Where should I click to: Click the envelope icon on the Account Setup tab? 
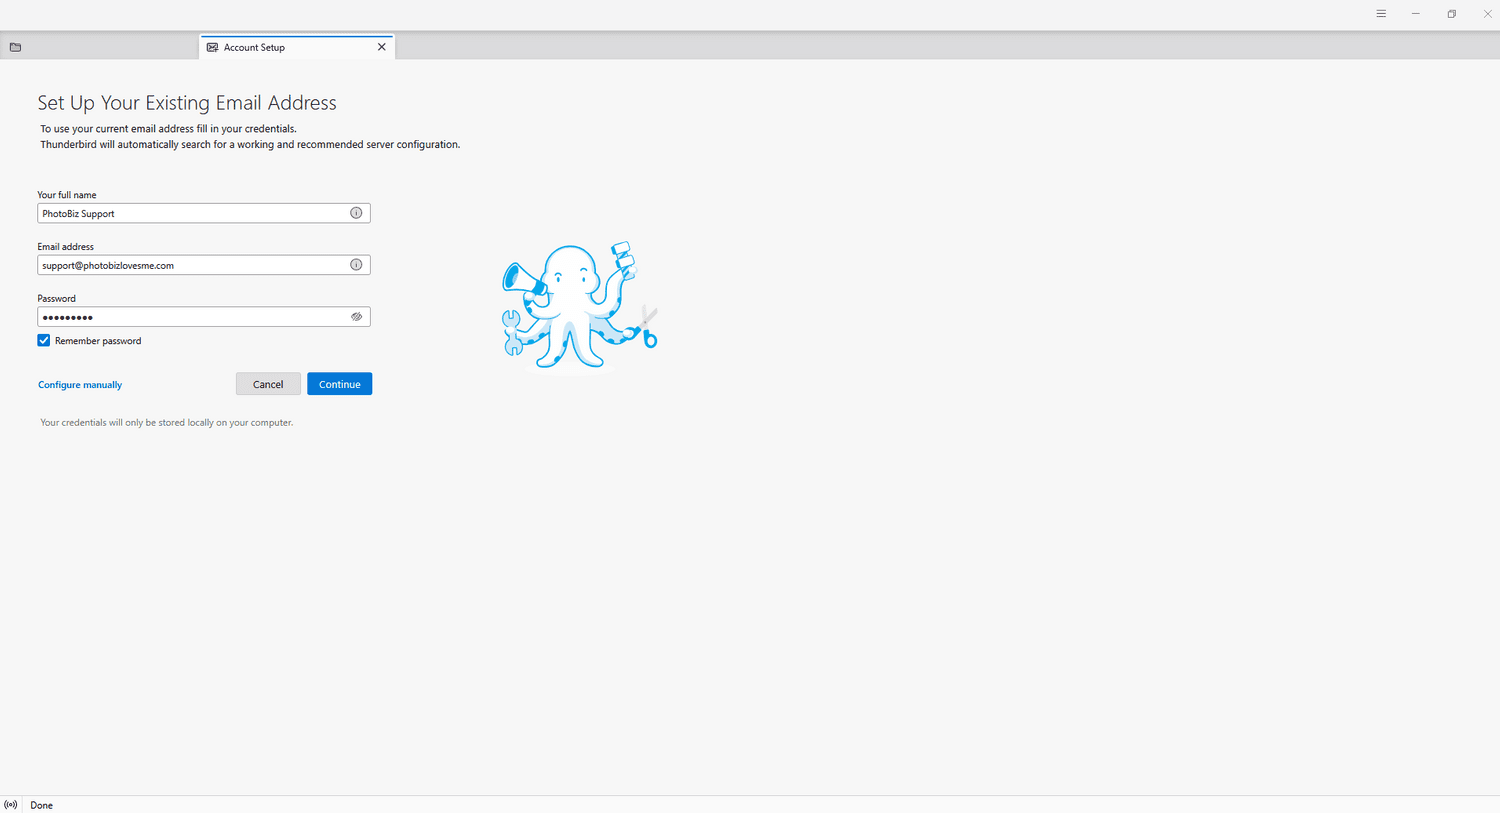click(212, 46)
